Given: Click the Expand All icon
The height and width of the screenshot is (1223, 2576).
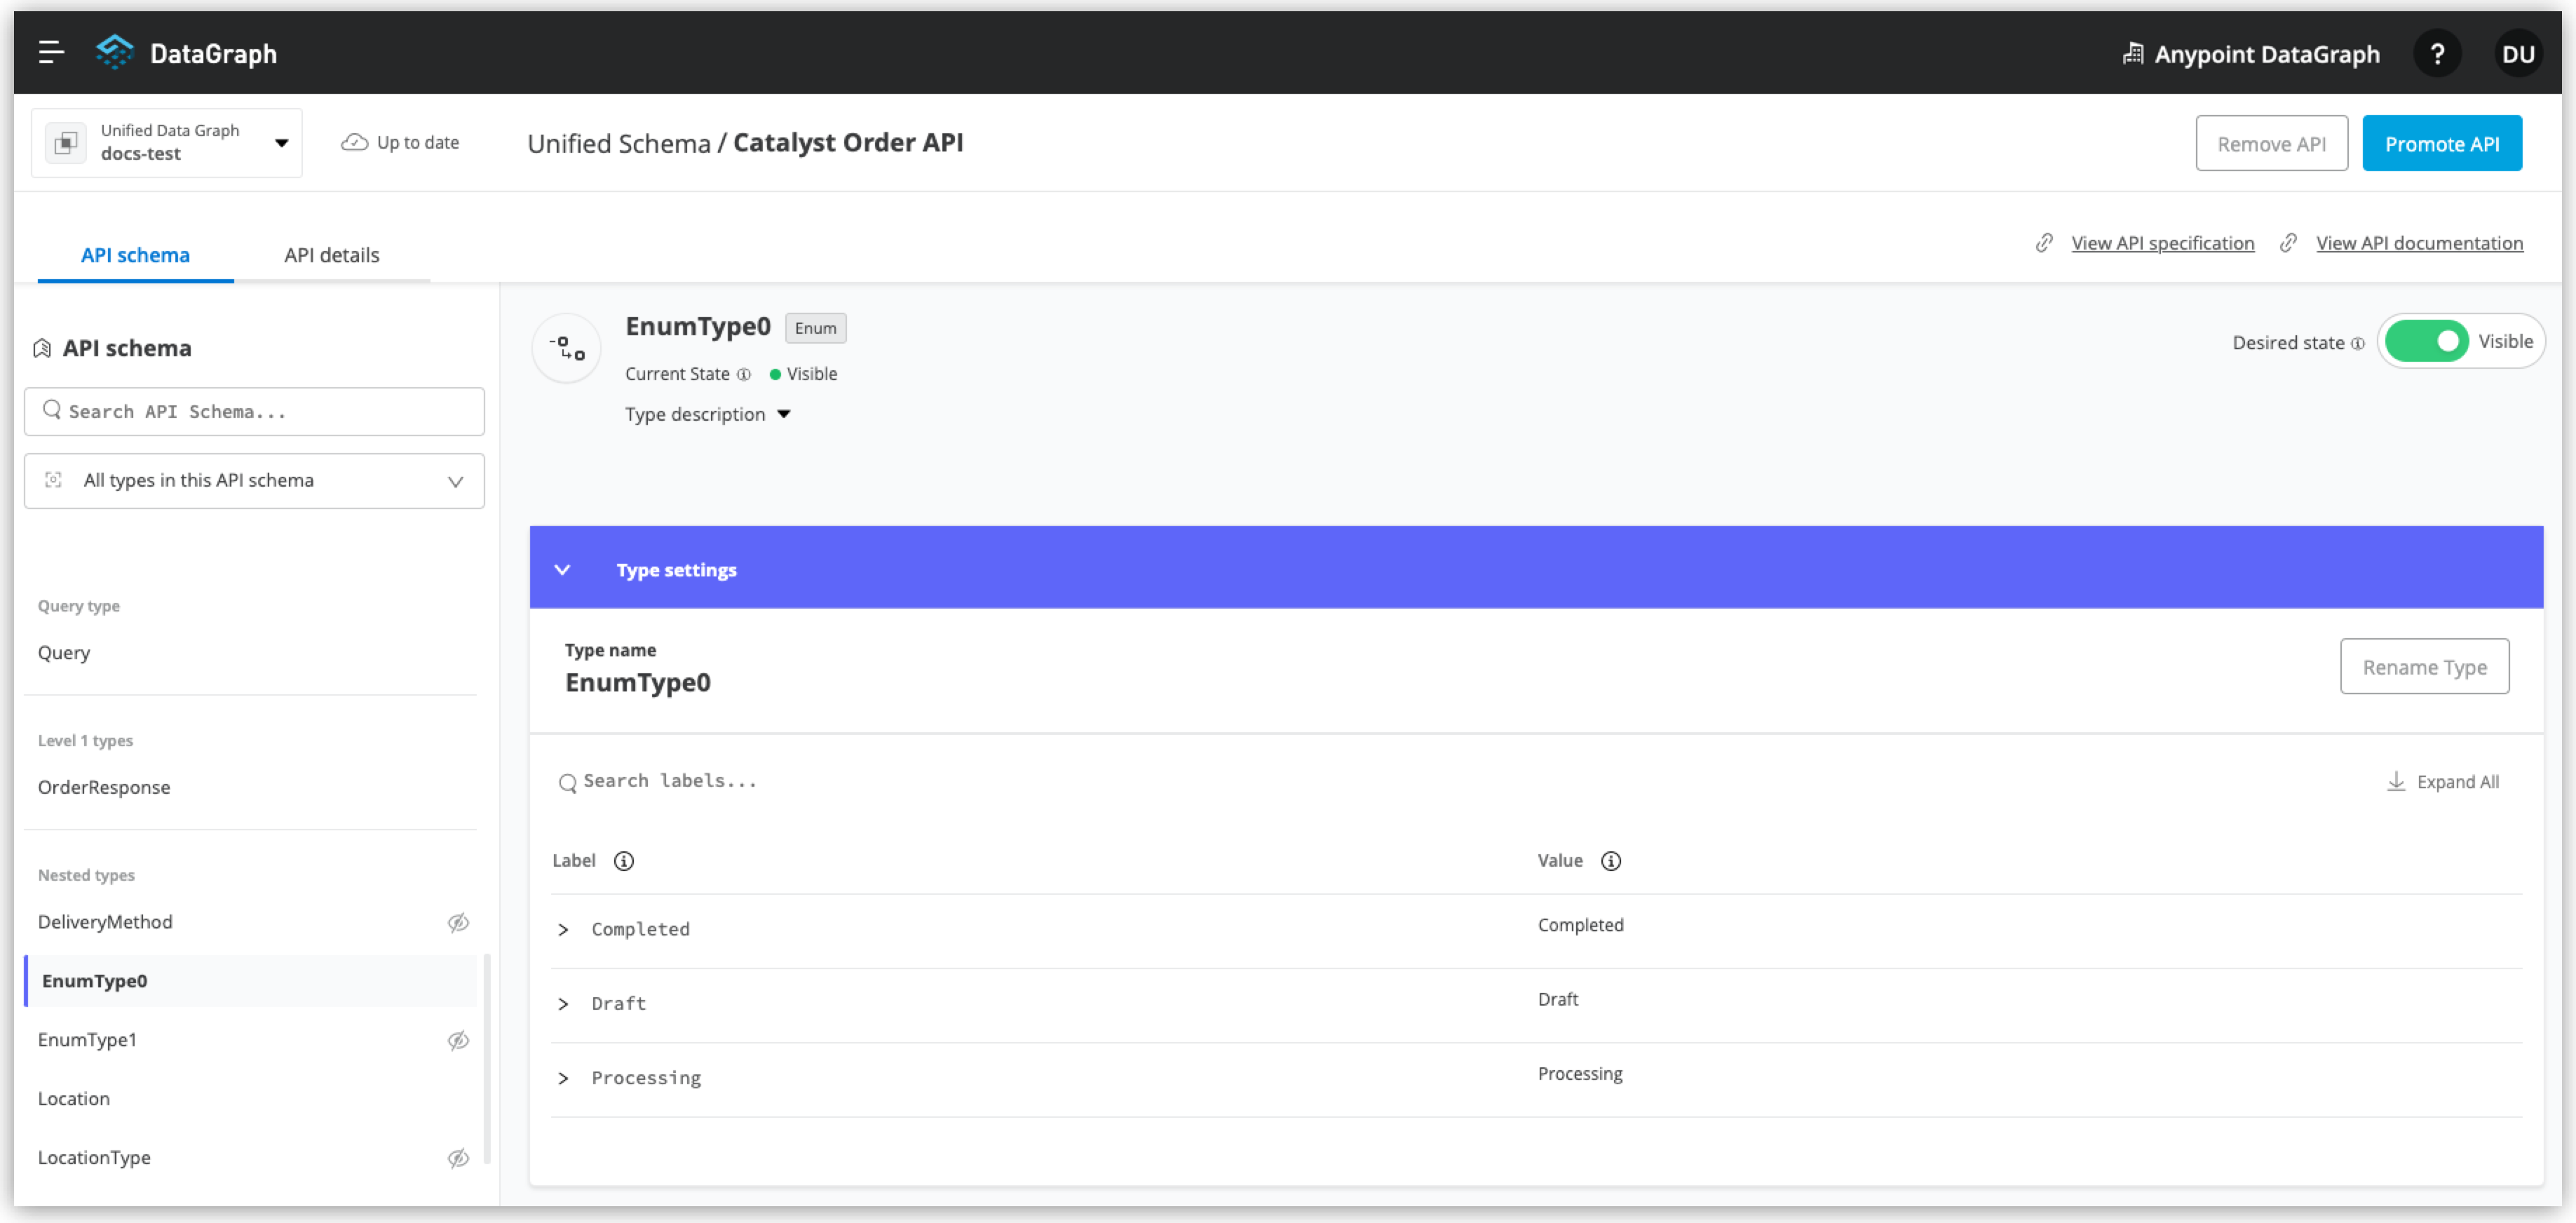Looking at the screenshot, I should tap(2396, 781).
